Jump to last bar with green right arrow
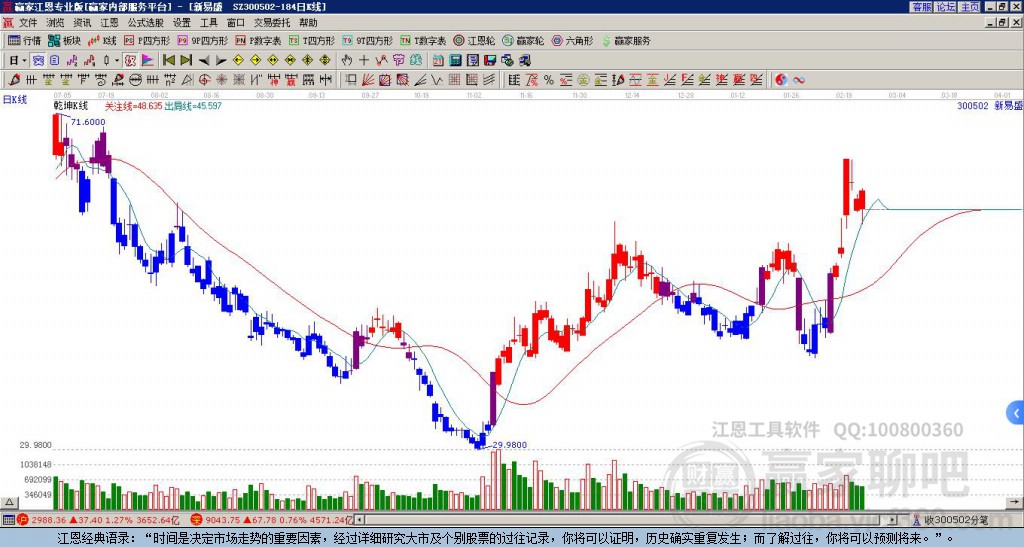Viewport: 1024px width, 548px height. pyautogui.click(x=186, y=61)
